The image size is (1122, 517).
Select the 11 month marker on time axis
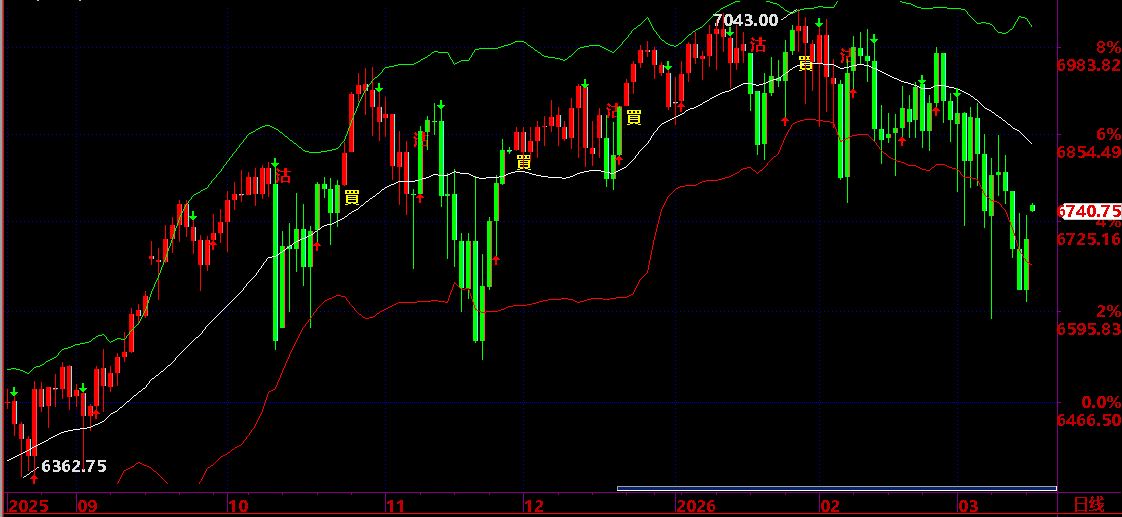click(x=396, y=506)
